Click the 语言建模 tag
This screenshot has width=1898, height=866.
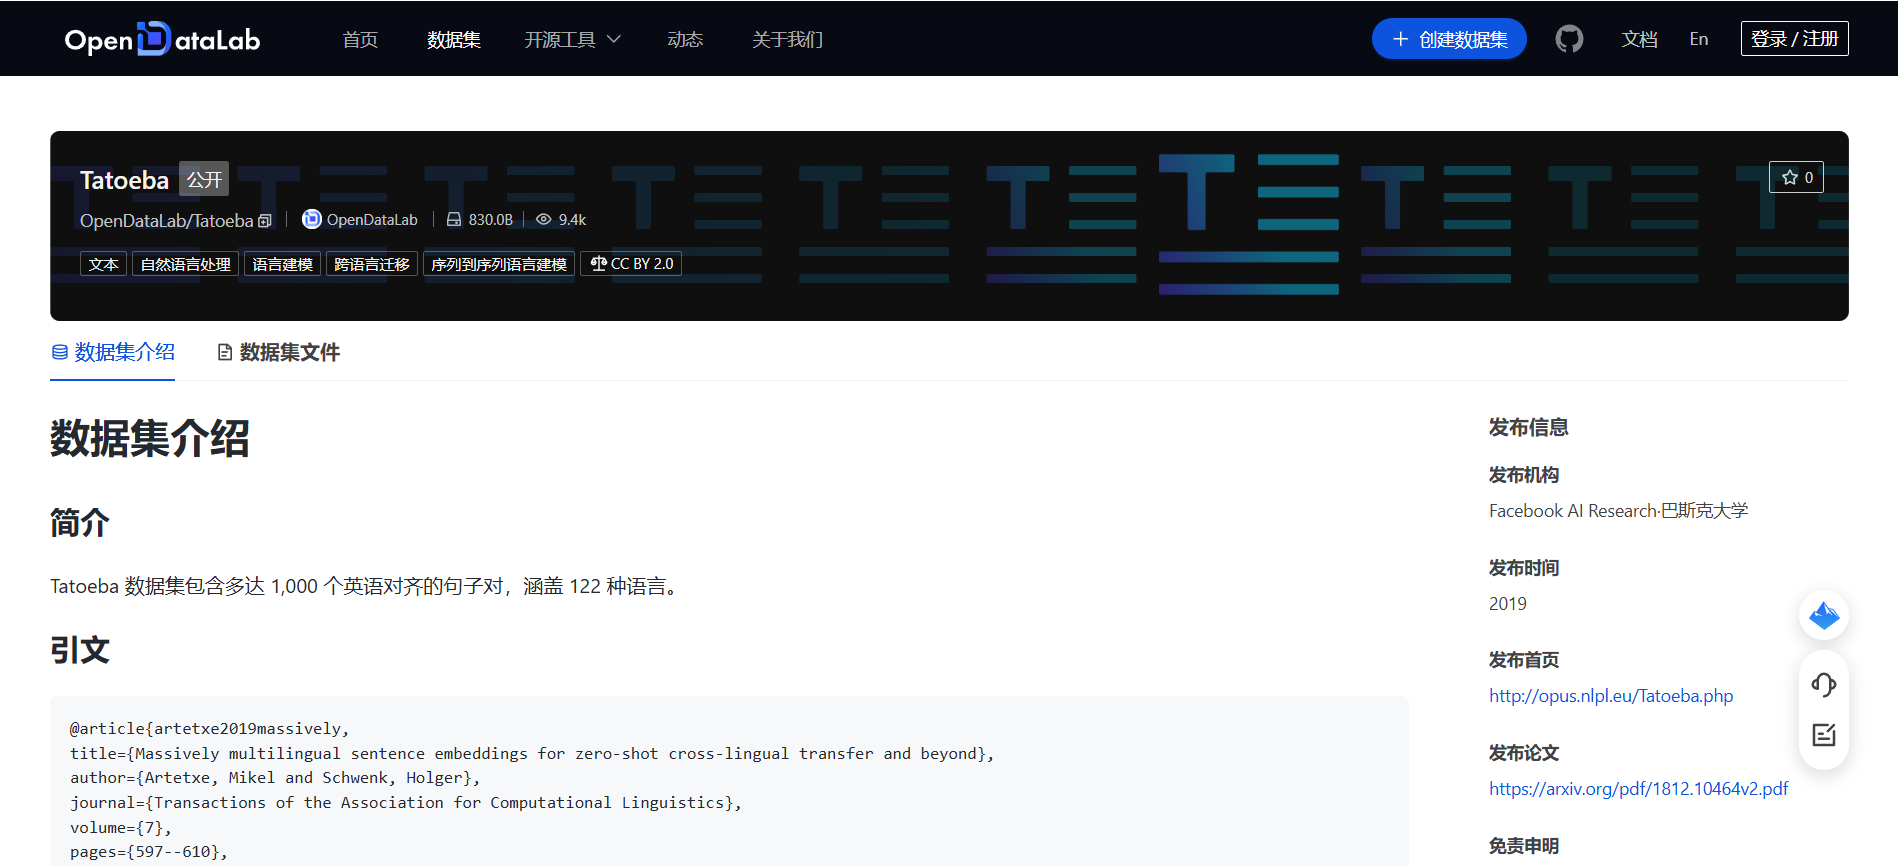point(283,264)
